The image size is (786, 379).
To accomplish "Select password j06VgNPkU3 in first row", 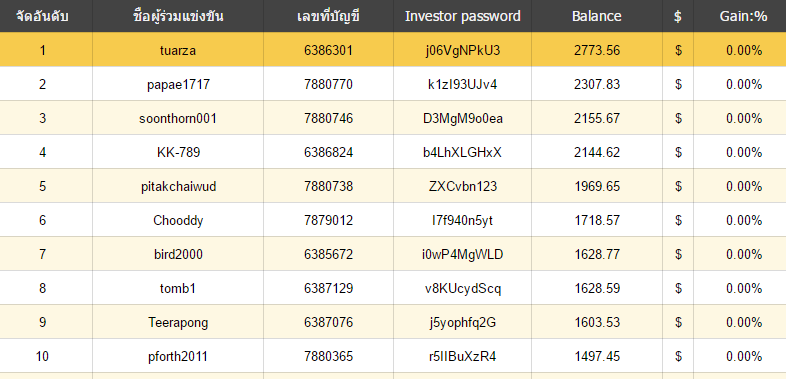I will click(x=462, y=51).
